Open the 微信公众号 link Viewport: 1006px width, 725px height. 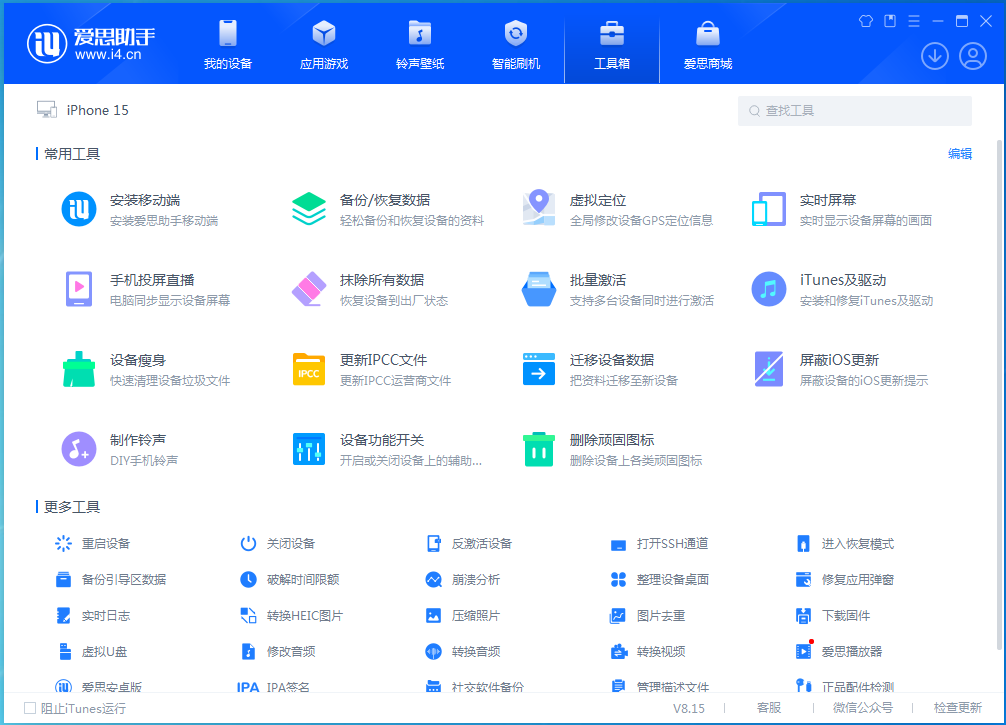pyautogui.click(x=862, y=708)
